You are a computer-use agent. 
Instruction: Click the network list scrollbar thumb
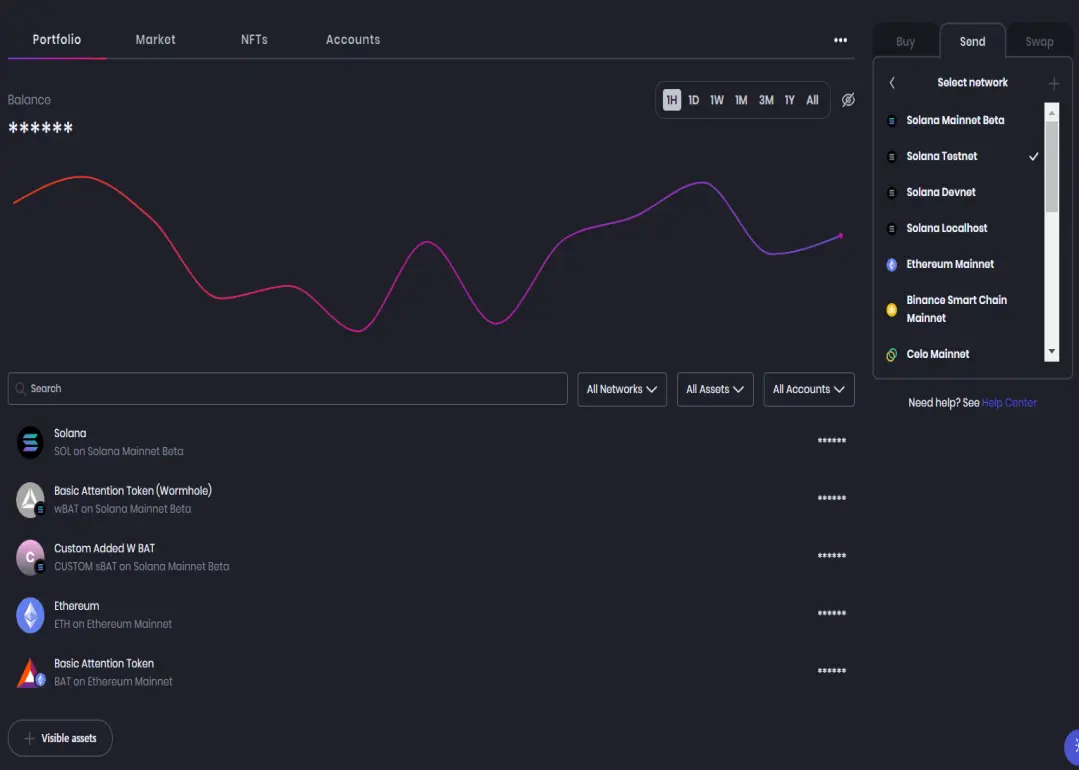[x=1051, y=167]
